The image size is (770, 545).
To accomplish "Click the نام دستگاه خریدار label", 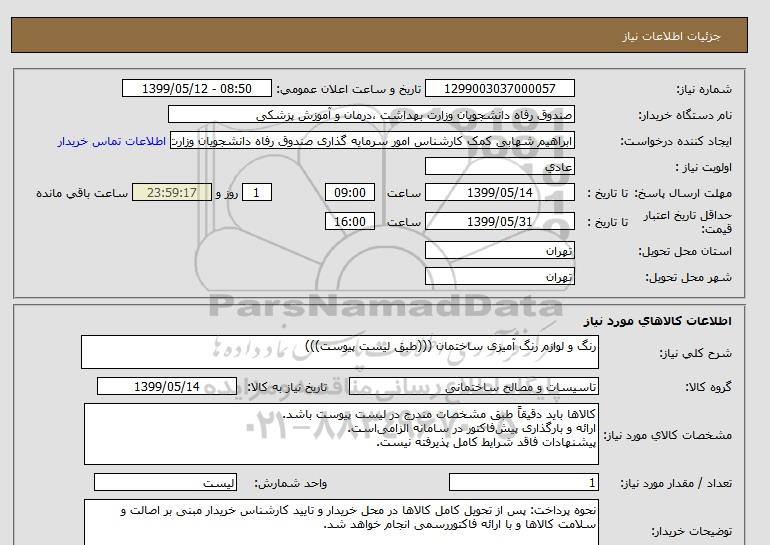I will tap(685, 115).
